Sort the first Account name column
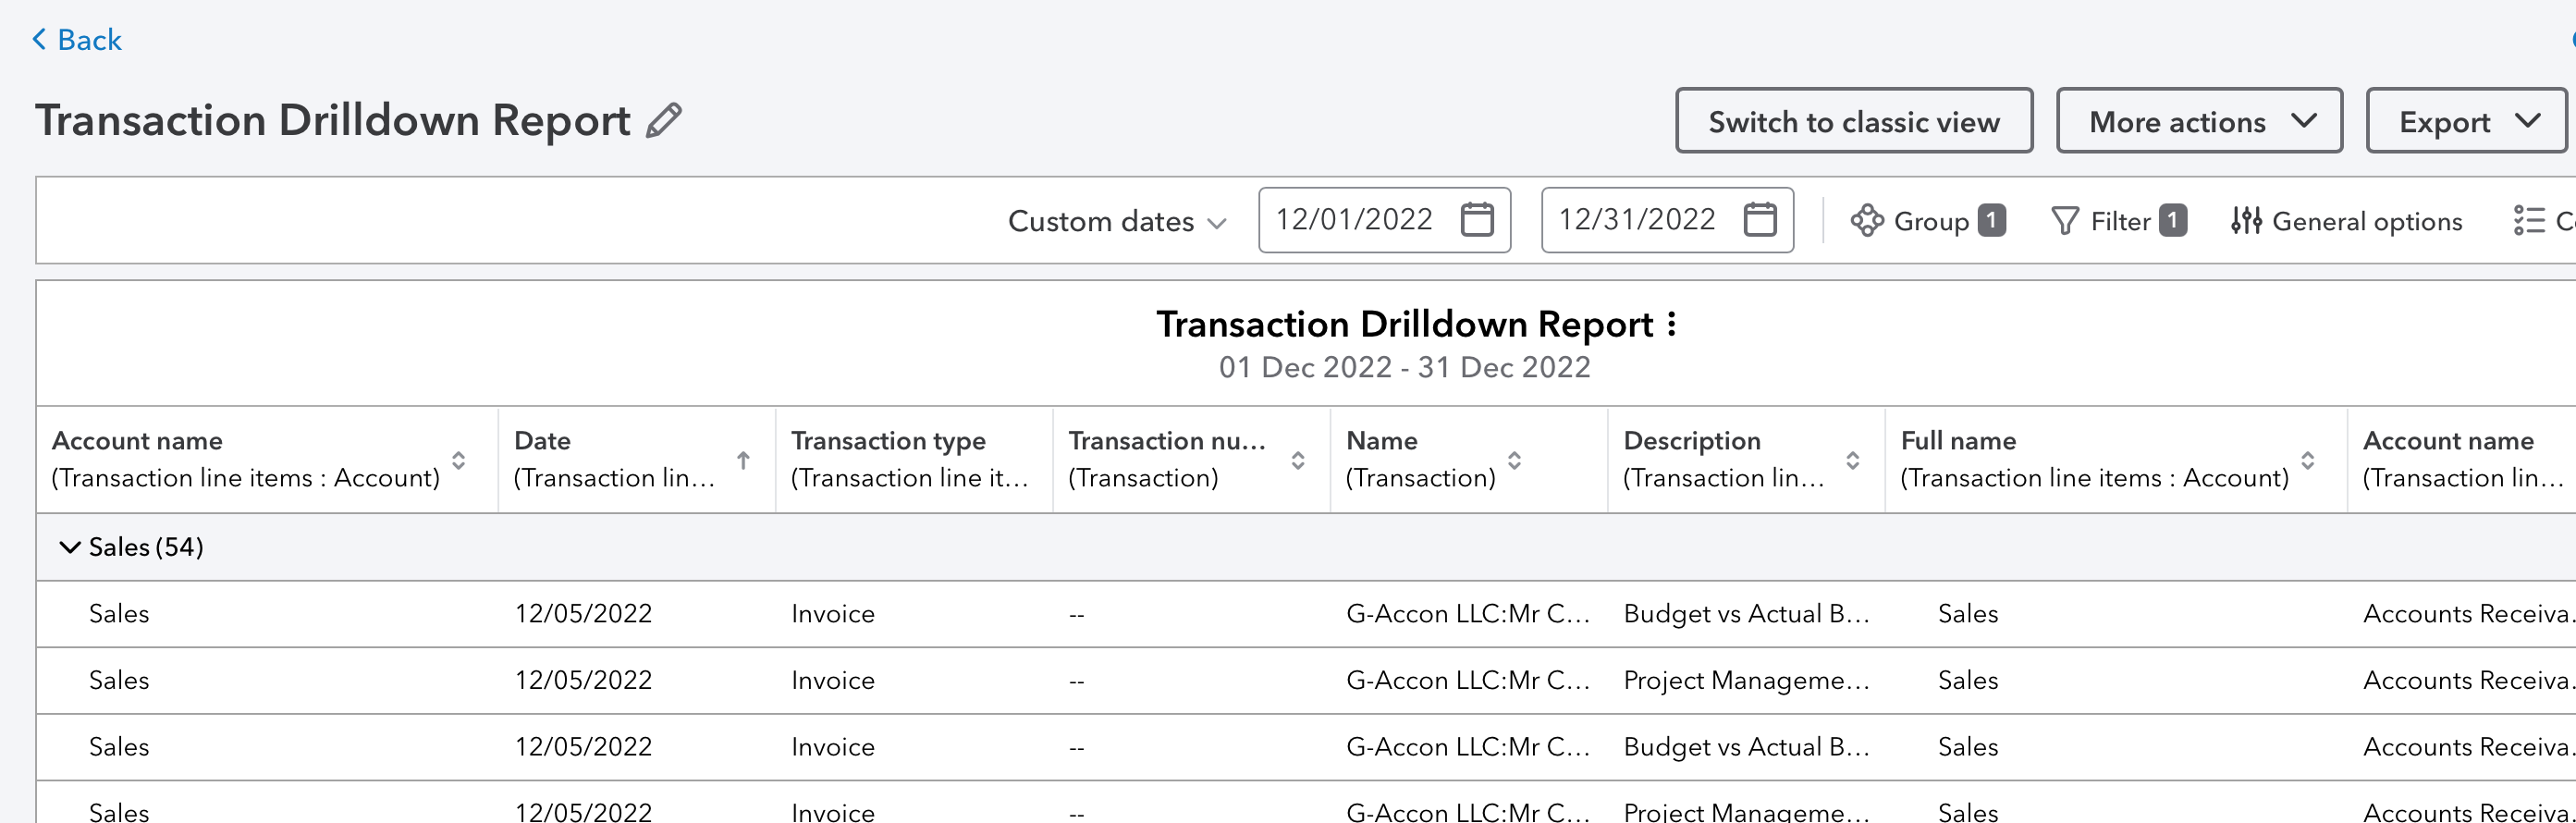This screenshot has height=823, width=2576. [458, 460]
